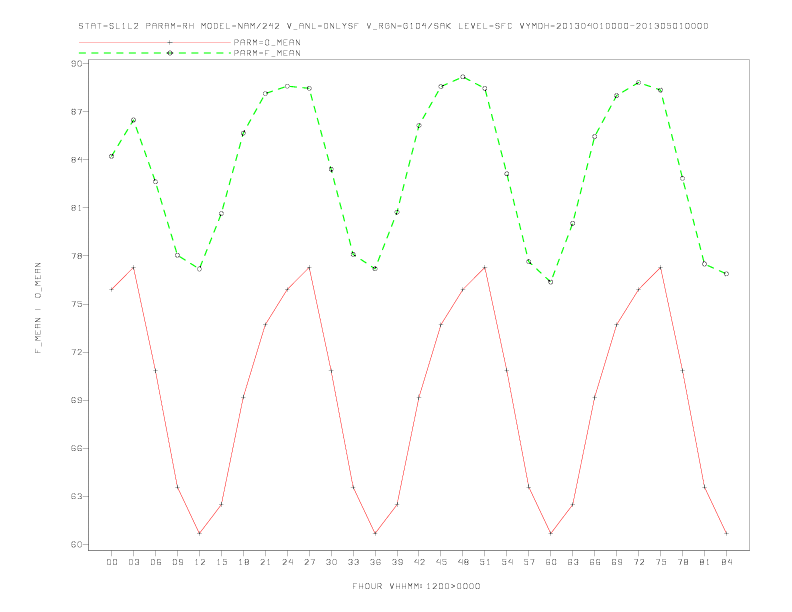Click green F_MEAN circle marker at hour 24
The height and width of the screenshot is (612, 792).
click(x=287, y=86)
